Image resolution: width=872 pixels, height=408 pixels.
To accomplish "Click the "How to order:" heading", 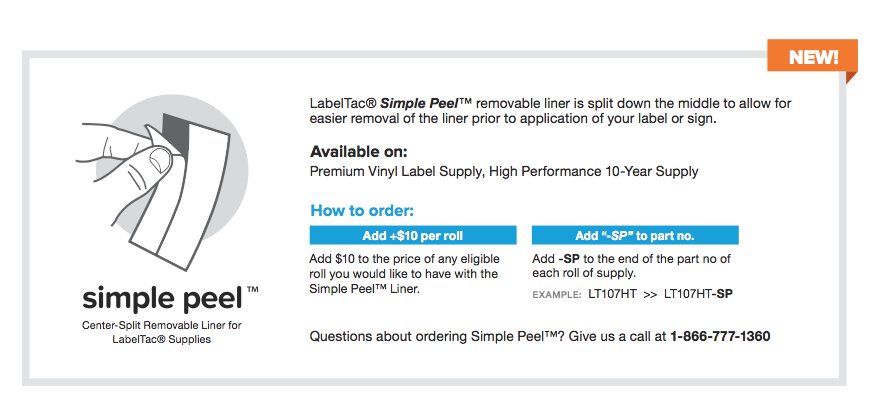I will [x=362, y=211].
